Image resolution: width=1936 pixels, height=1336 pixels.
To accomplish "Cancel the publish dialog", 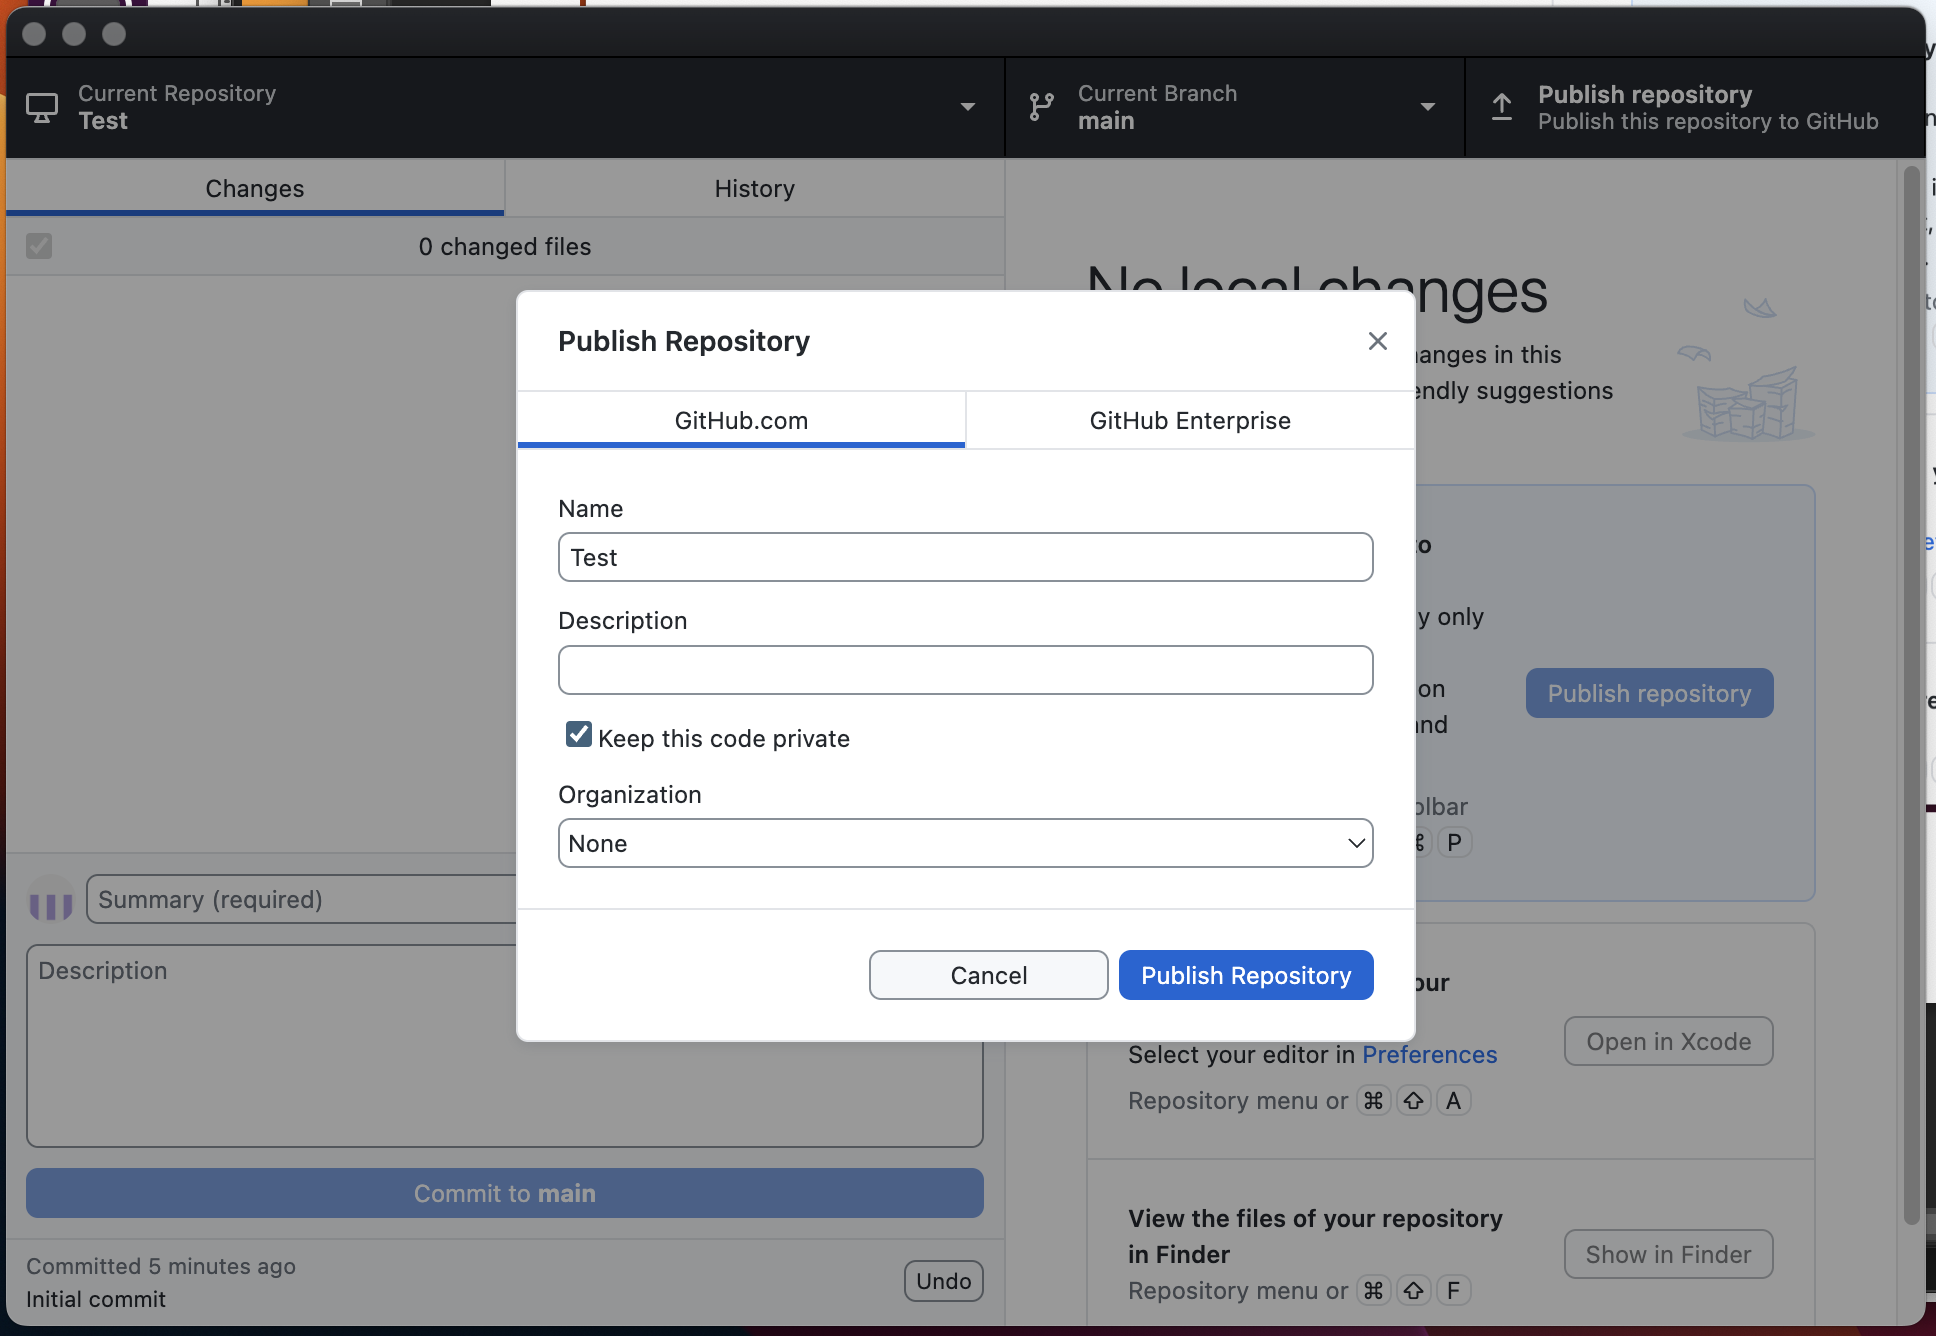I will point(988,975).
